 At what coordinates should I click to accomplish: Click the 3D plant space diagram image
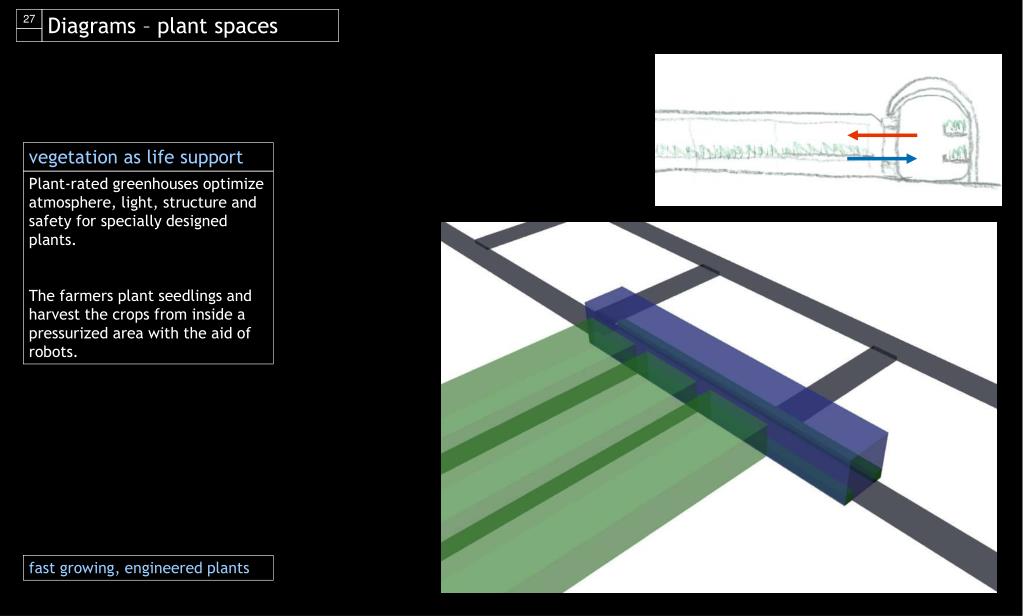point(718,407)
